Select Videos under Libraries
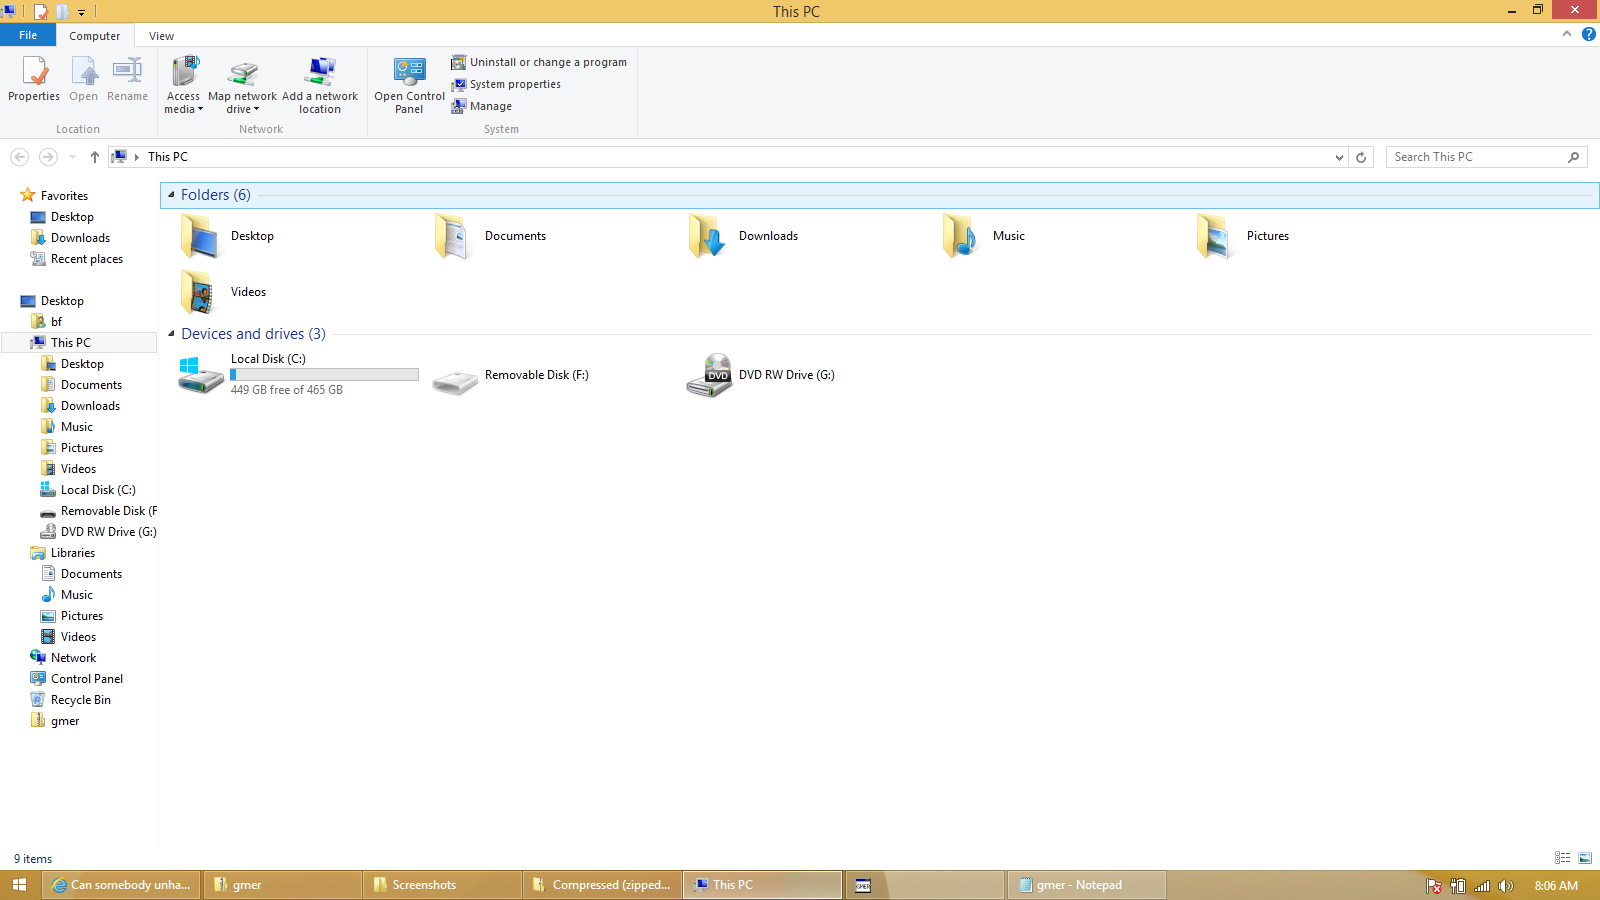 (x=78, y=637)
